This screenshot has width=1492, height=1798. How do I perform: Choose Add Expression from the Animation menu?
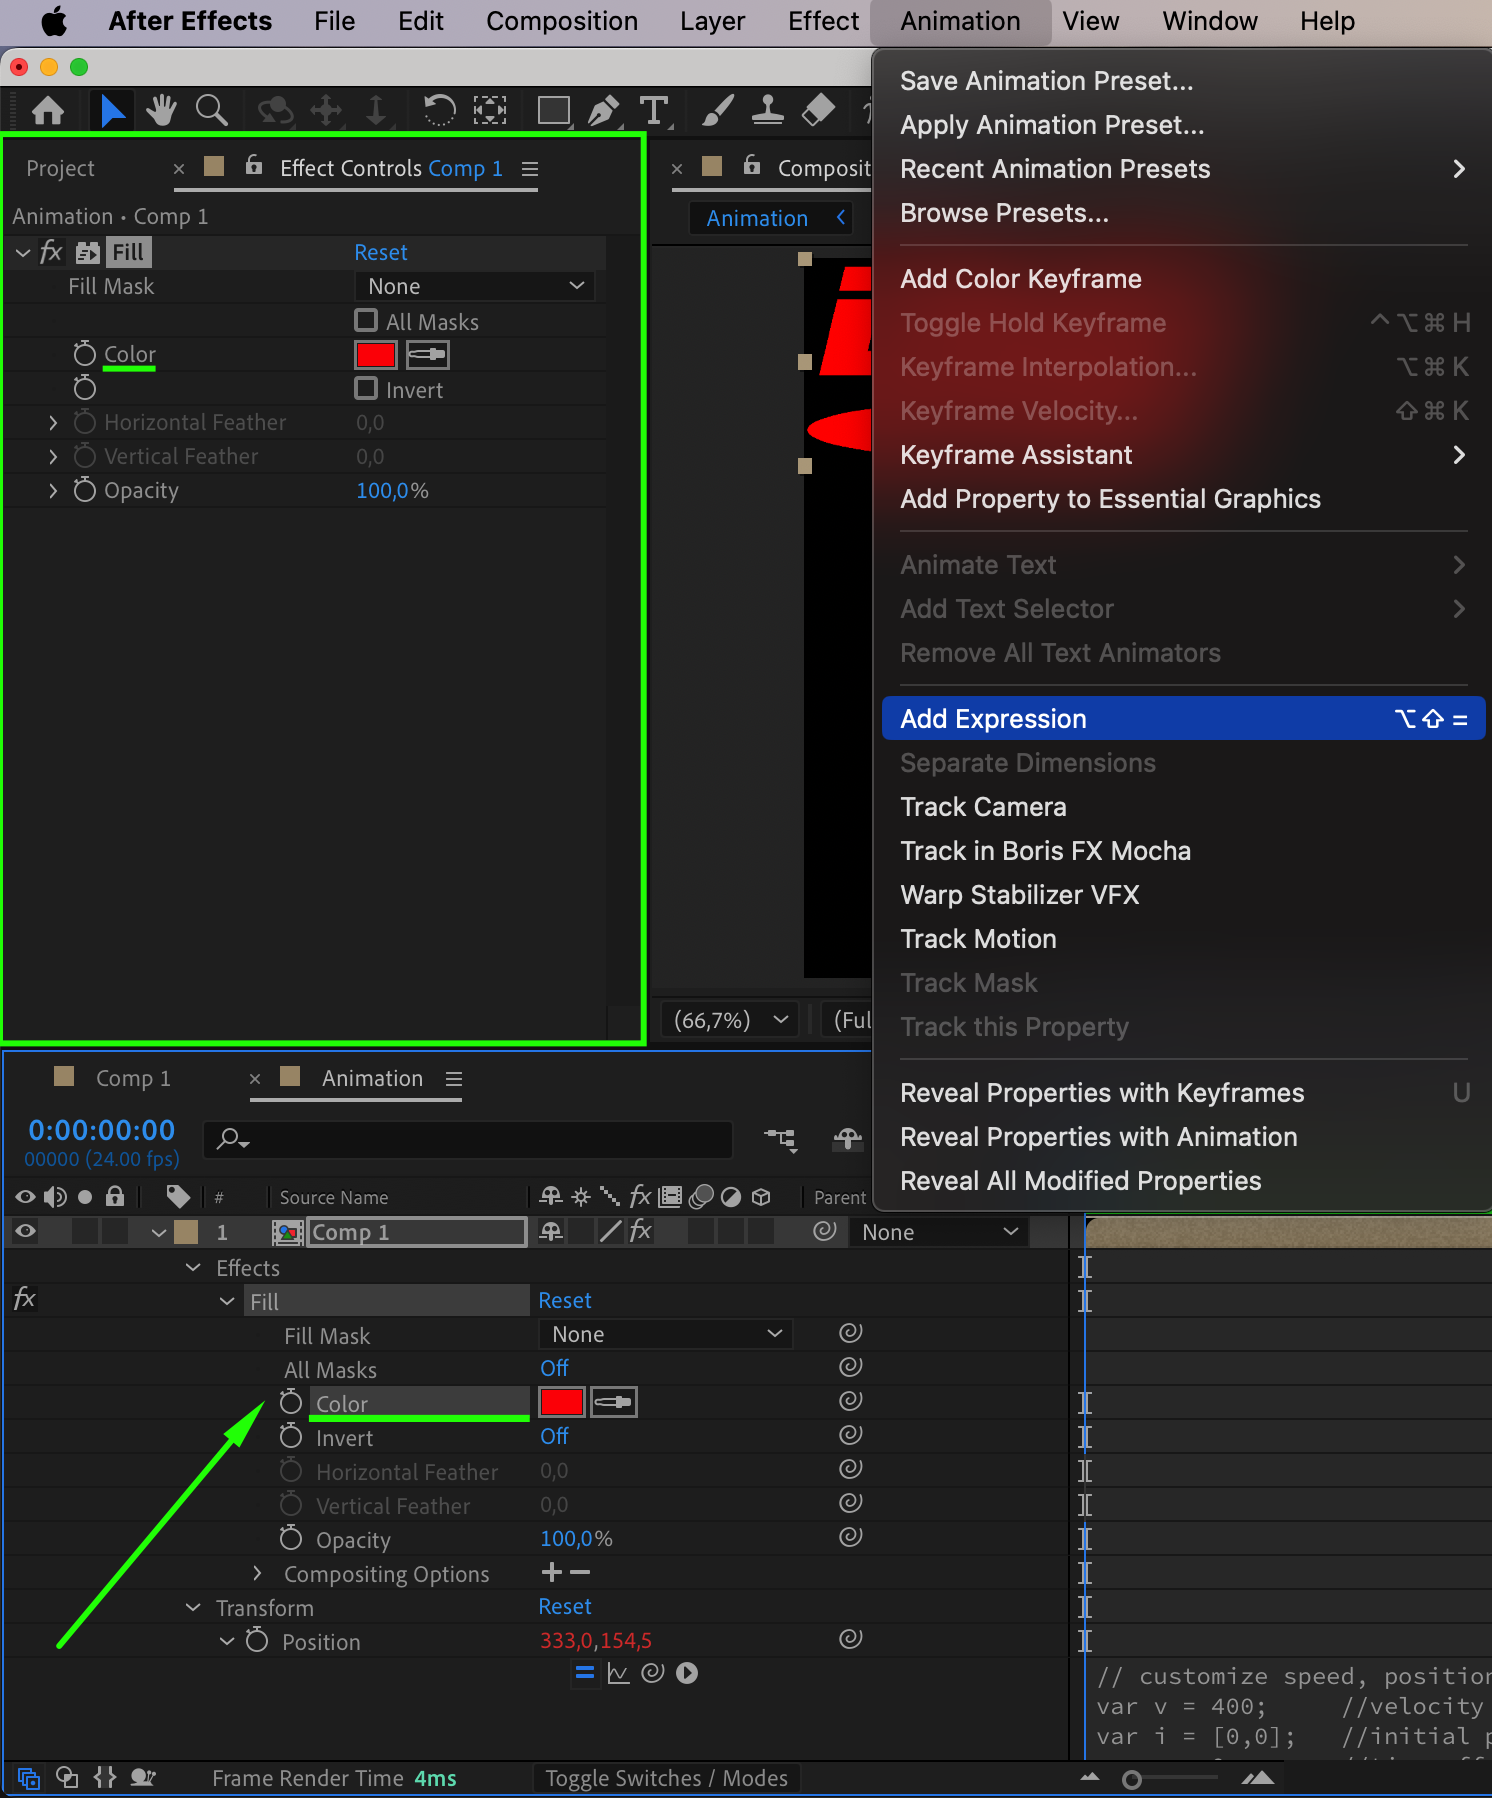tap(1184, 719)
